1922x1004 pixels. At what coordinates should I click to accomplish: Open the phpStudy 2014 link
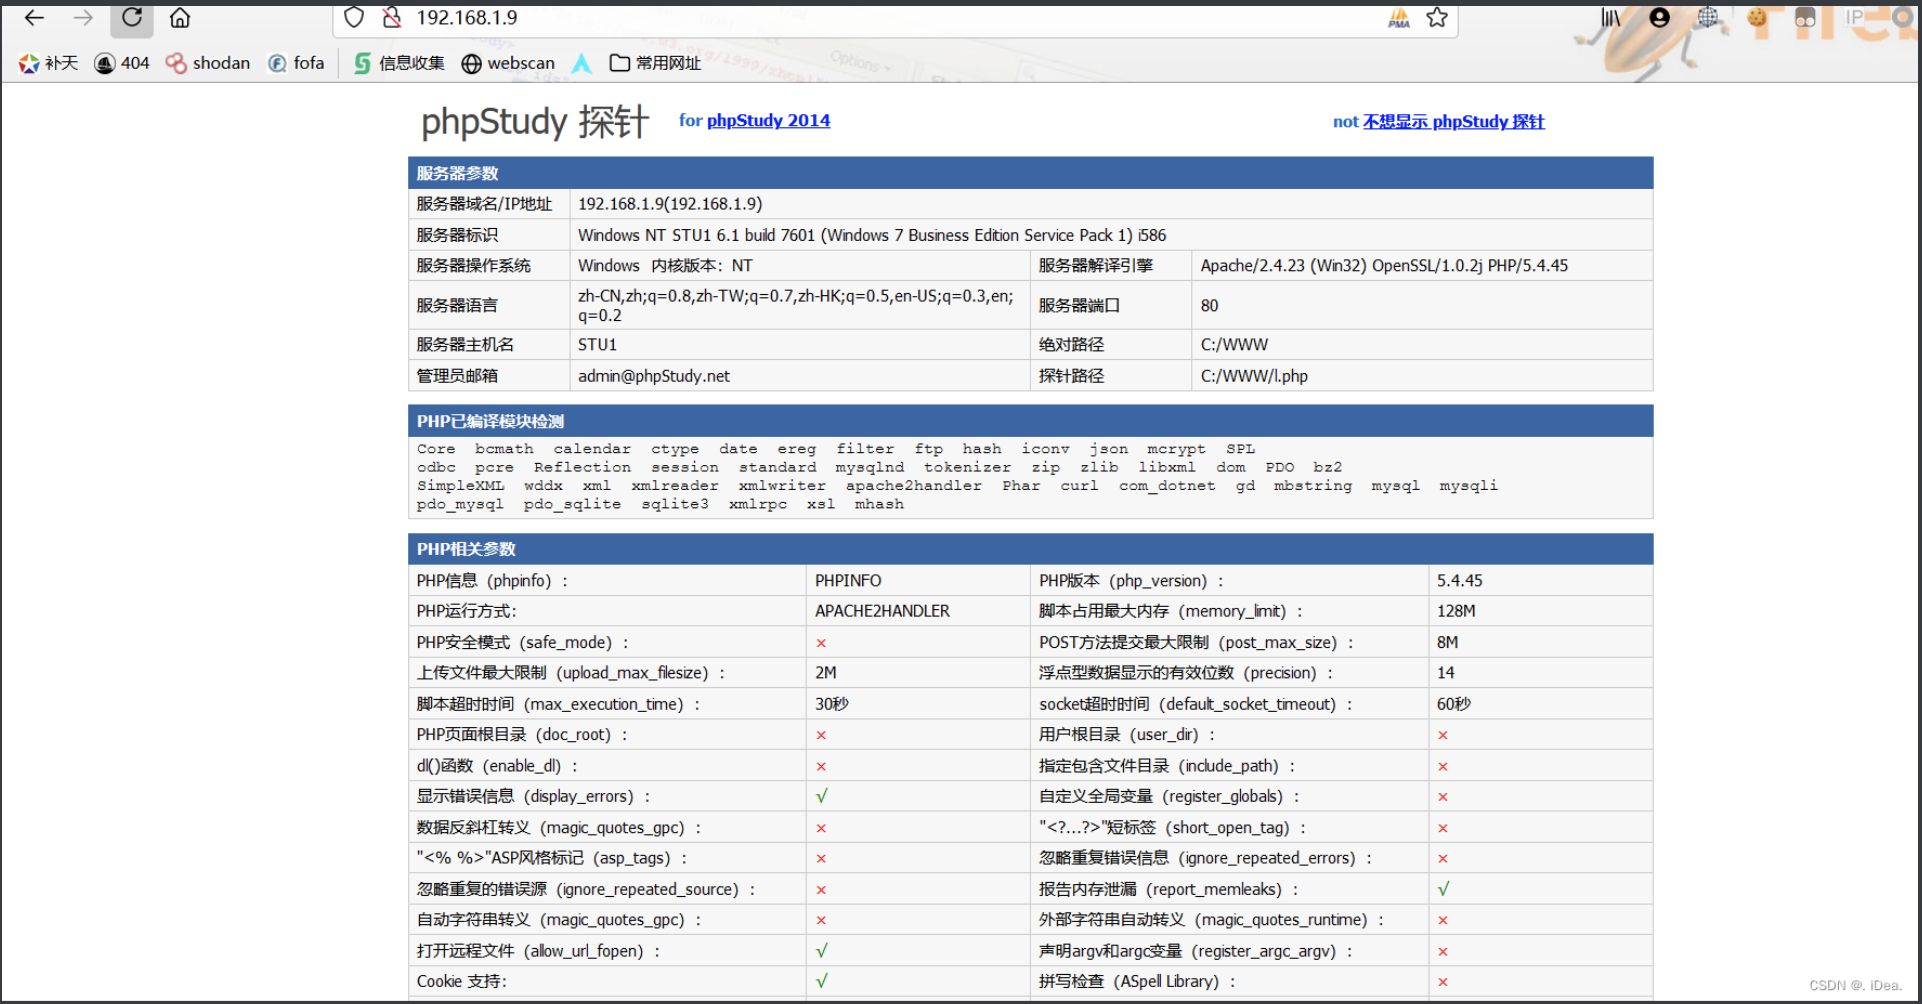point(768,121)
